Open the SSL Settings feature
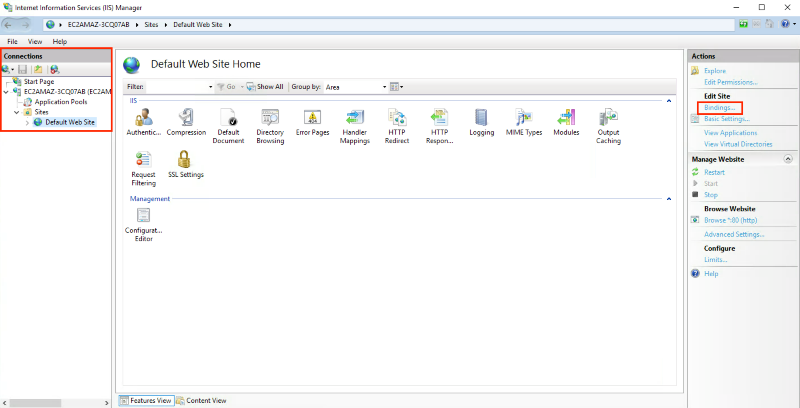The image size is (800, 408). (185, 160)
